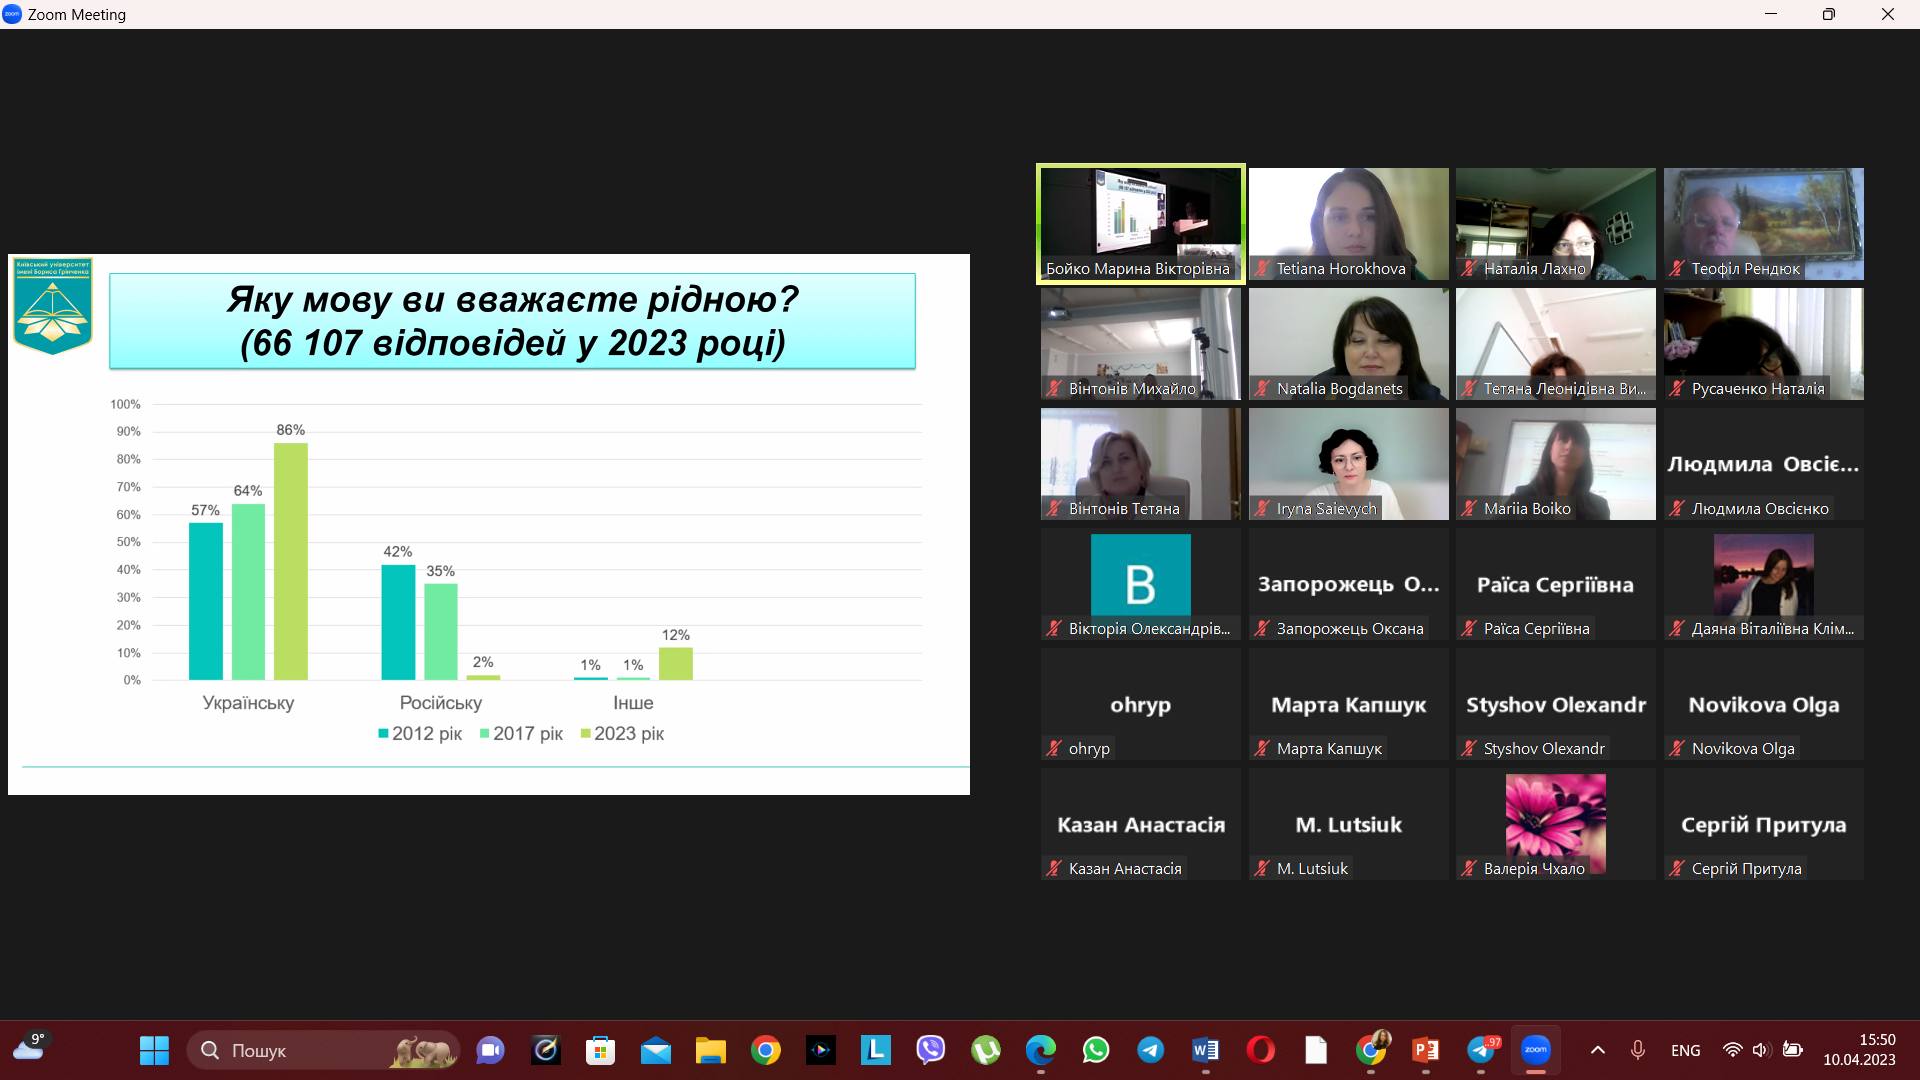Open the Windows Start menu
The width and height of the screenshot is (1920, 1080).
point(154,1050)
